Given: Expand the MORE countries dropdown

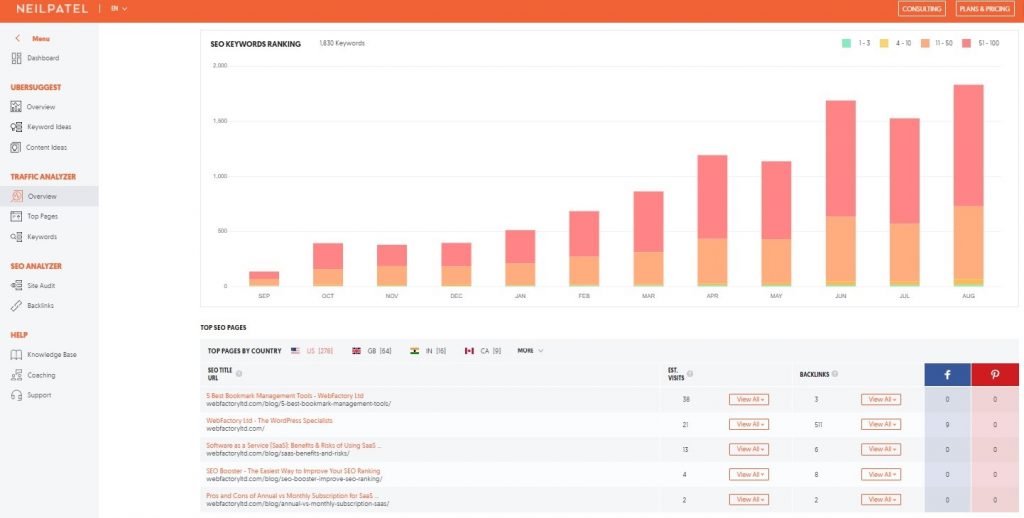Looking at the screenshot, I should pos(530,351).
